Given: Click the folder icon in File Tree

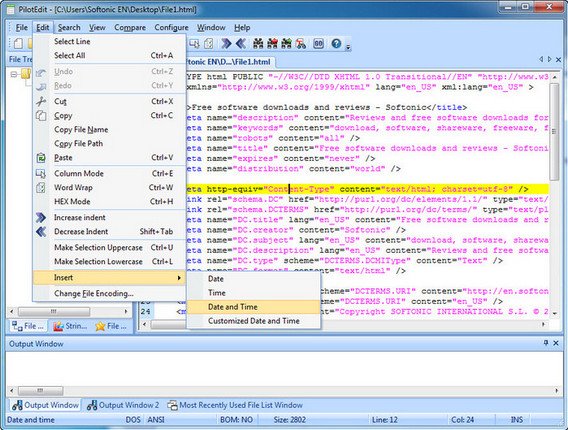Looking at the screenshot, I should [x=26, y=74].
